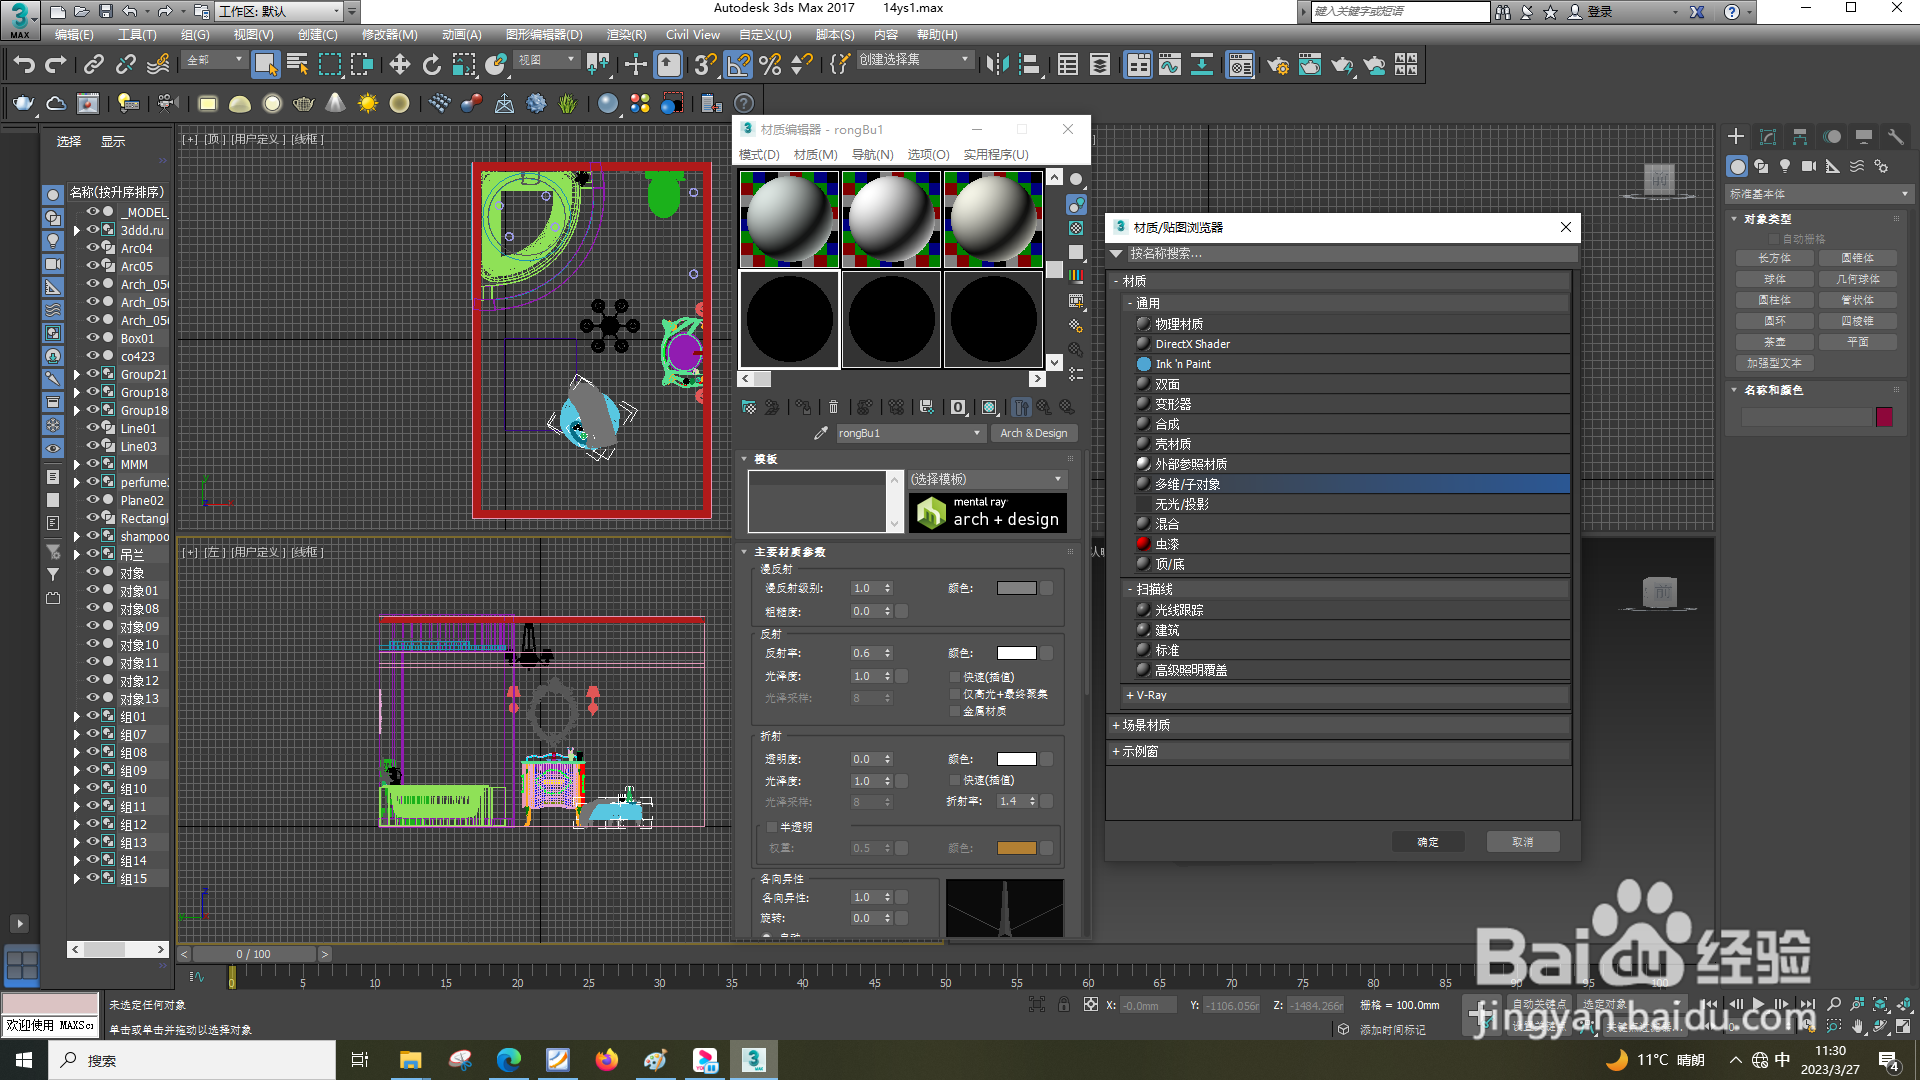The width and height of the screenshot is (1920, 1082).
Task: Check the 半透明 checkbox
Action: pos(772,827)
